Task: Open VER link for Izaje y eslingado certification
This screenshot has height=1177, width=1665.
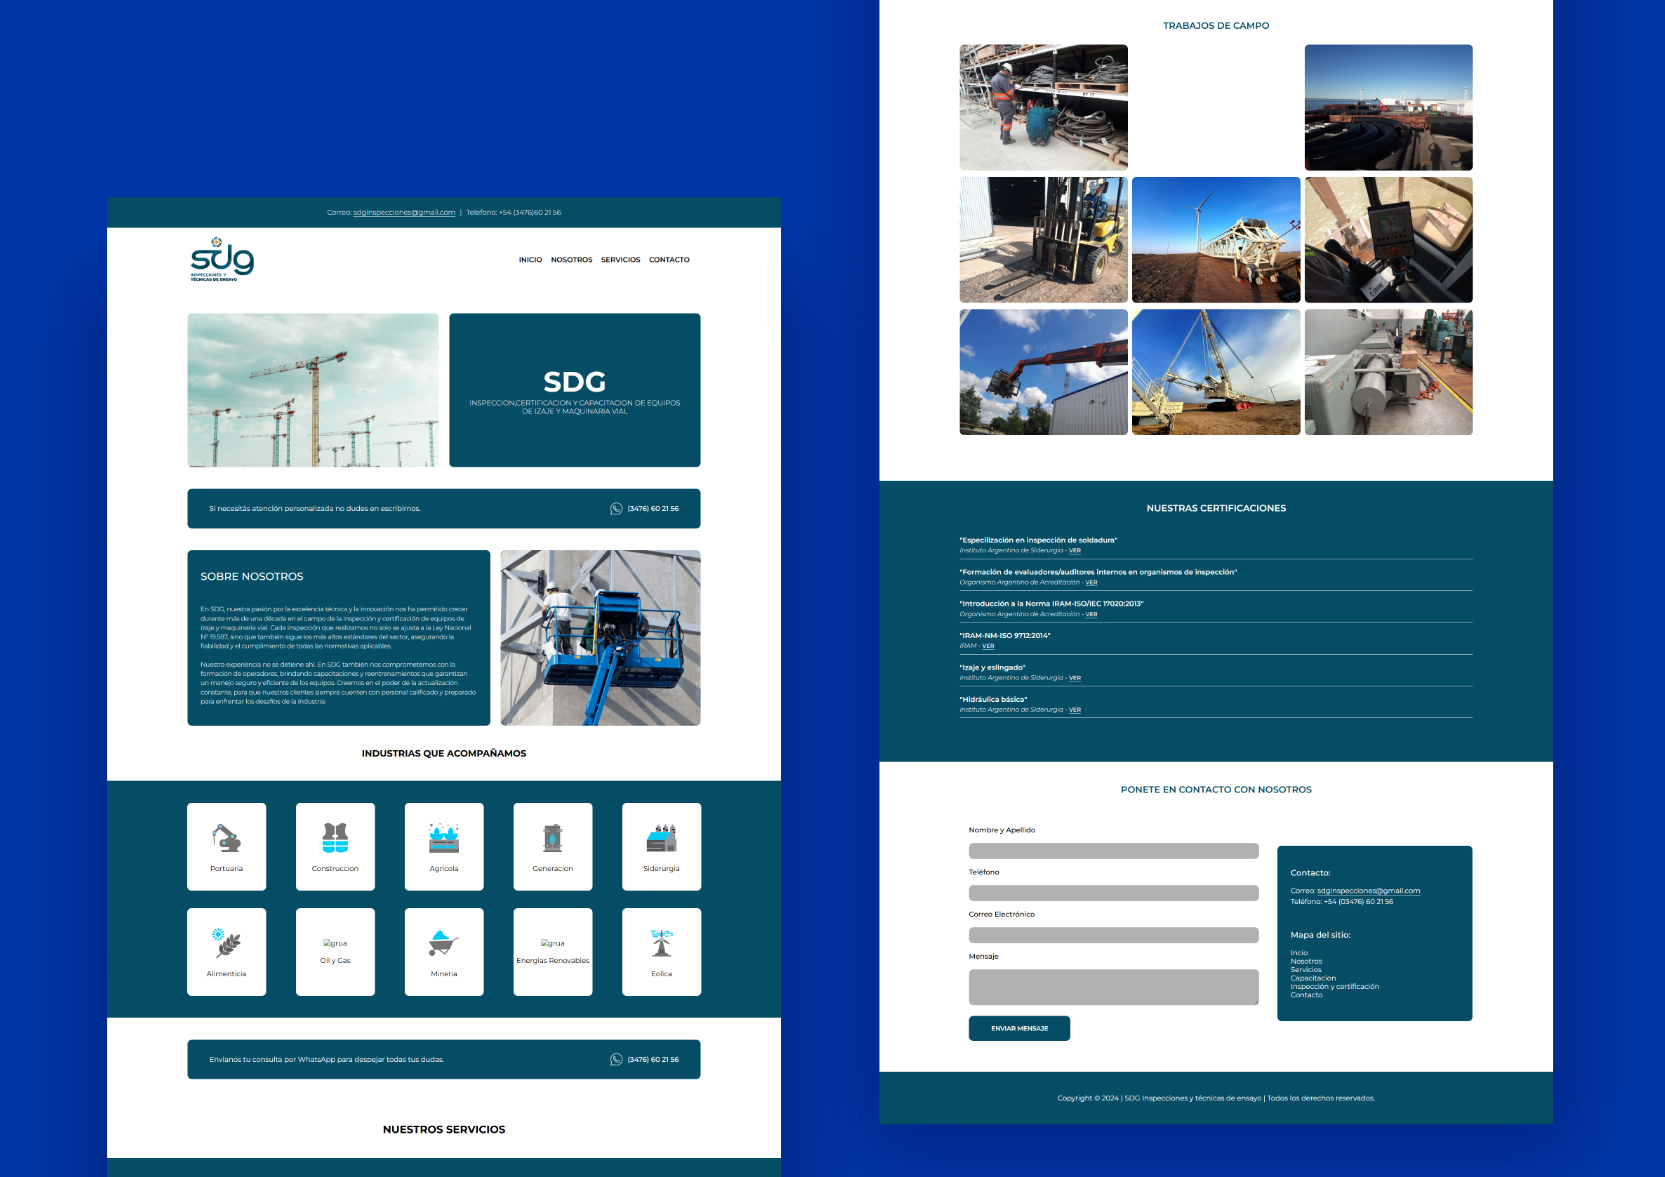Action: (x=1075, y=678)
